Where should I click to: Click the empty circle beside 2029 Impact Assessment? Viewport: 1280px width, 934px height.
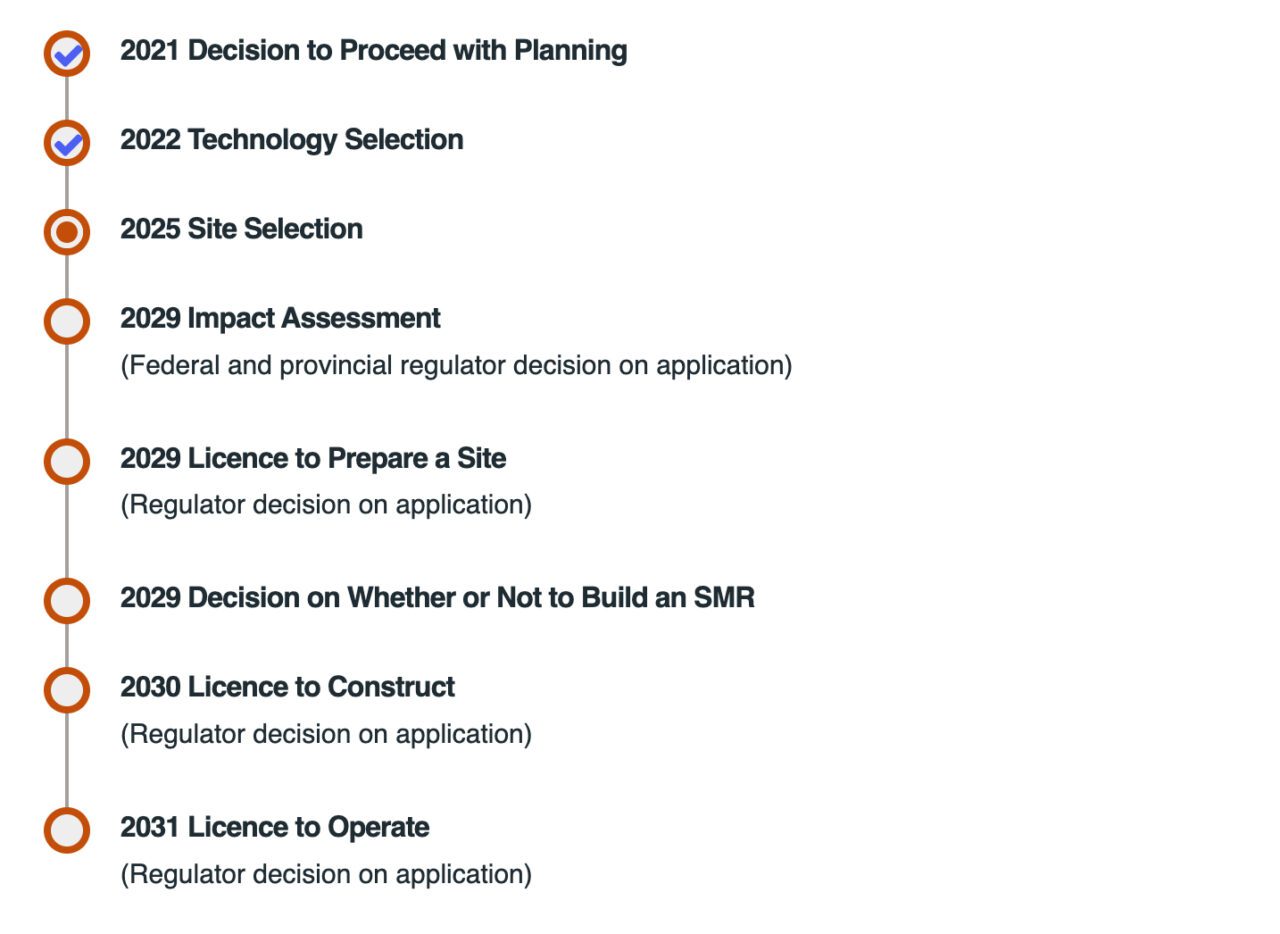[x=67, y=321]
